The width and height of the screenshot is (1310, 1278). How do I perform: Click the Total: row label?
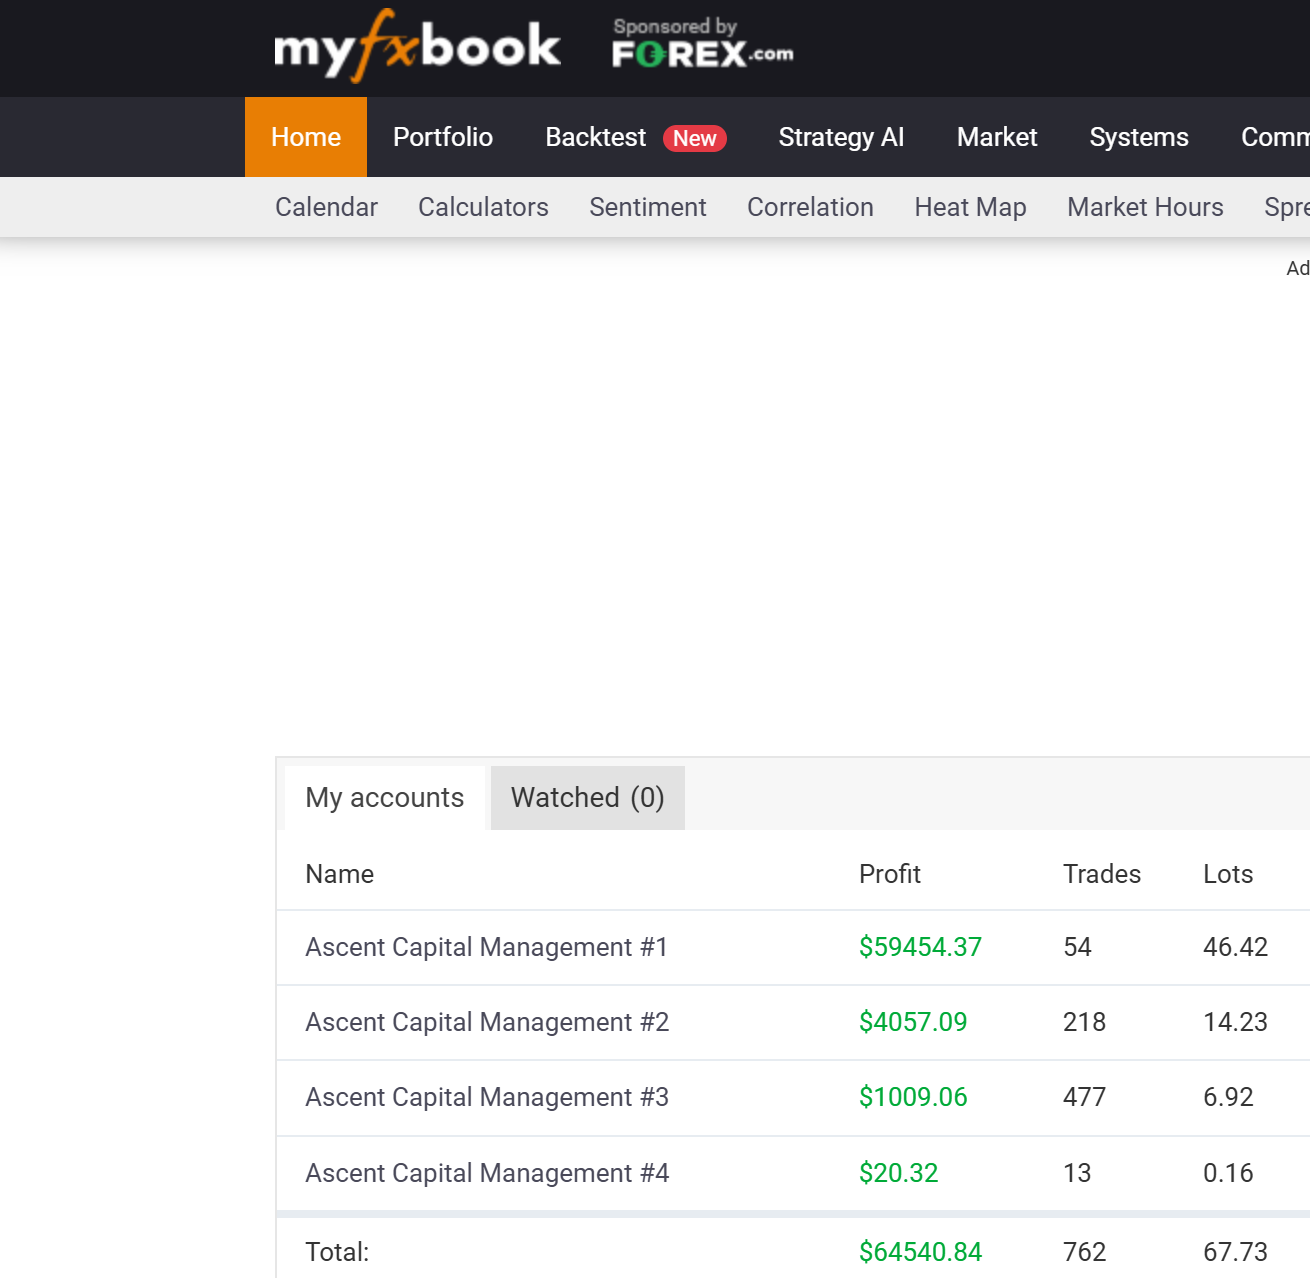pos(337,1252)
